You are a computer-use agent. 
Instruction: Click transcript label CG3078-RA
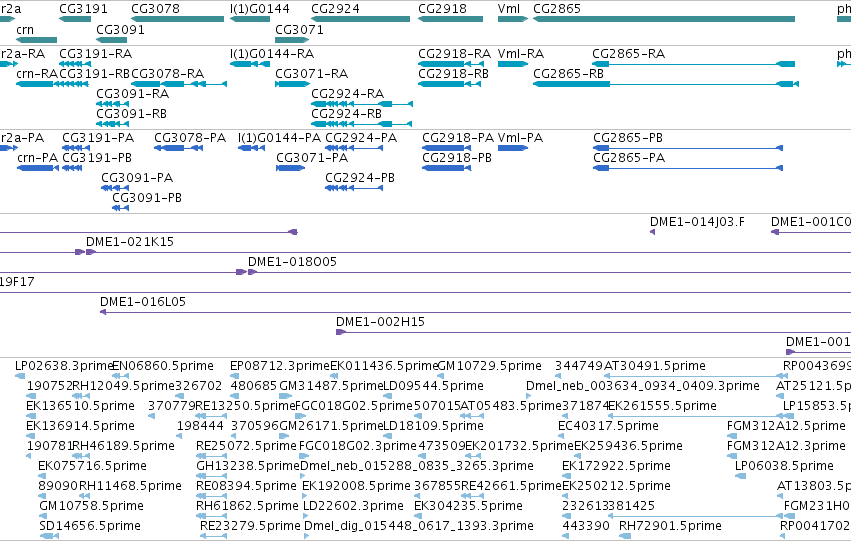point(168,74)
